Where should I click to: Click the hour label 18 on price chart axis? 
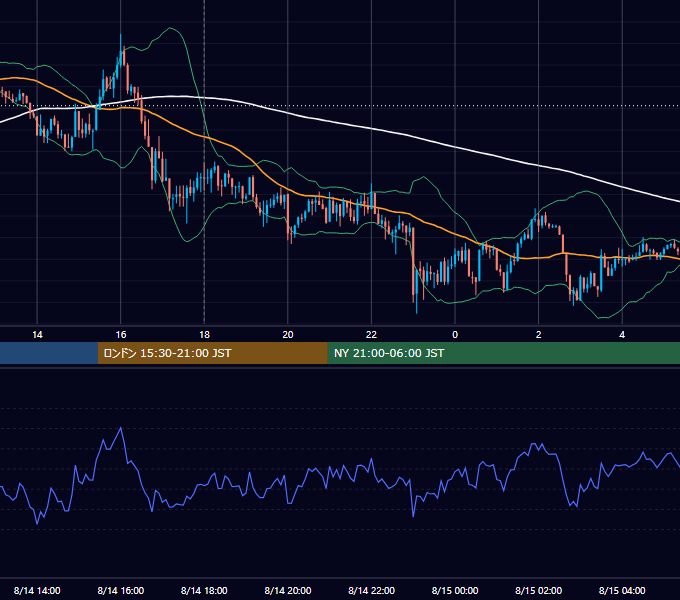(204, 334)
